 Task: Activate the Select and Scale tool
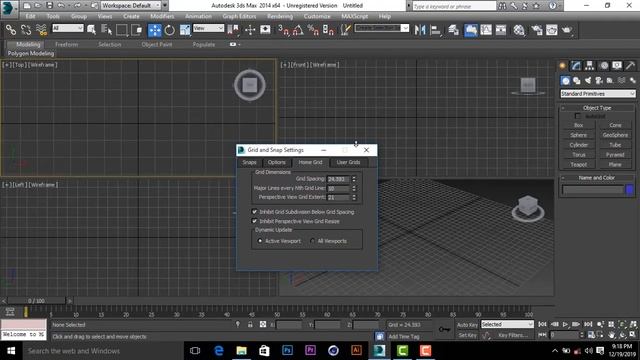point(184,30)
